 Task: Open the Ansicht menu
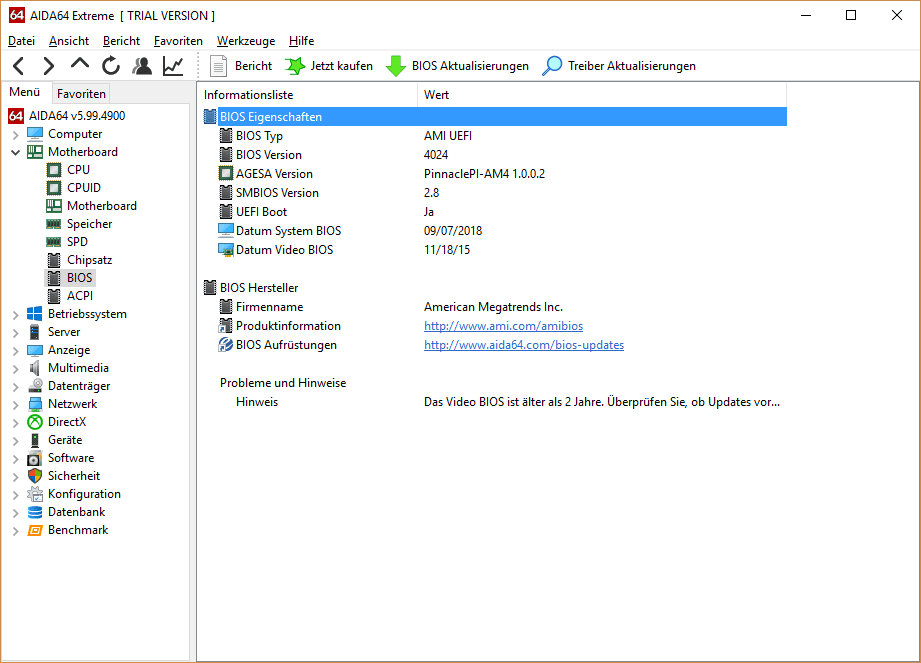(69, 41)
